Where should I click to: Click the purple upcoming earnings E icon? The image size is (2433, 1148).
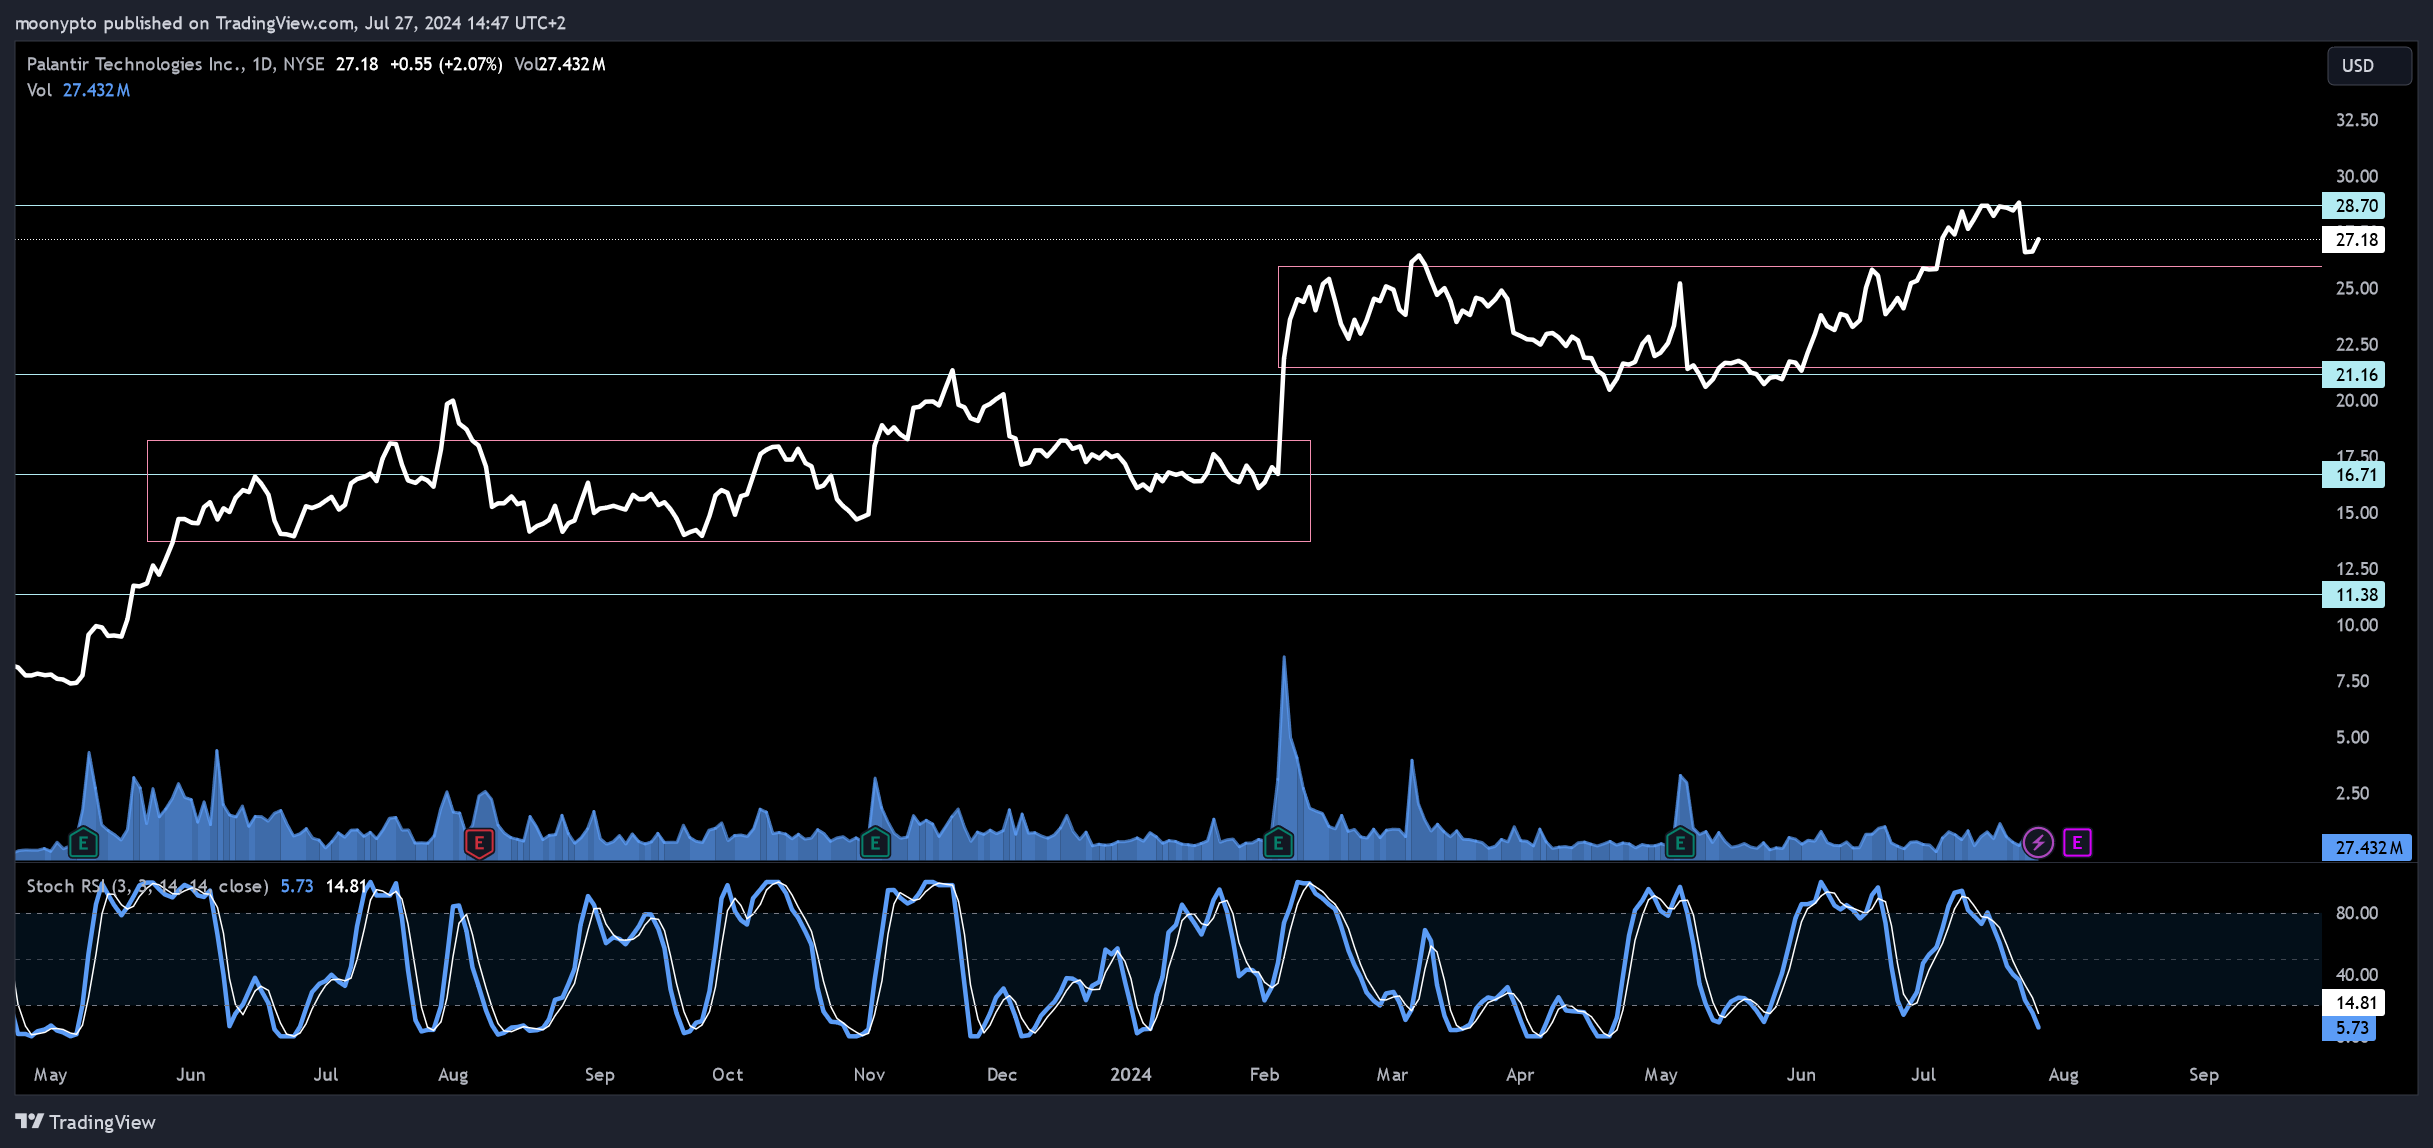click(x=2077, y=843)
